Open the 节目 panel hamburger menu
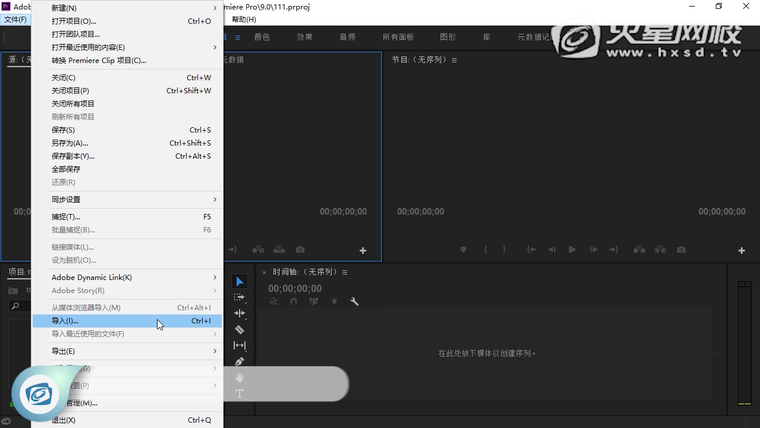Viewport: 760px width, 428px height. pyautogui.click(x=454, y=60)
